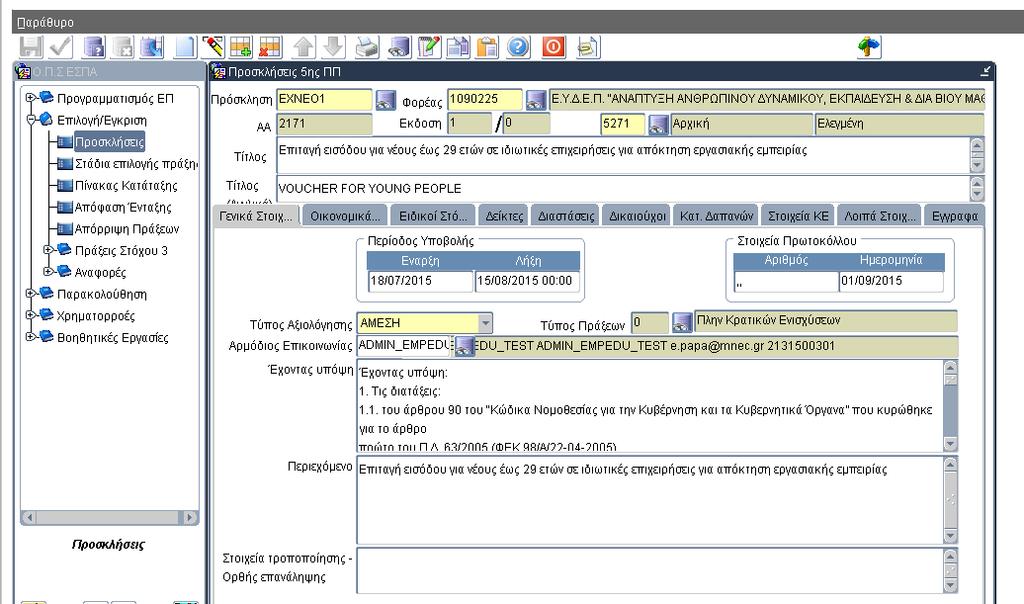Viewport: 1024px width, 604px height.
Task: Click the Λήξη date field 15/08/2015 00:00
Action: [527, 281]
